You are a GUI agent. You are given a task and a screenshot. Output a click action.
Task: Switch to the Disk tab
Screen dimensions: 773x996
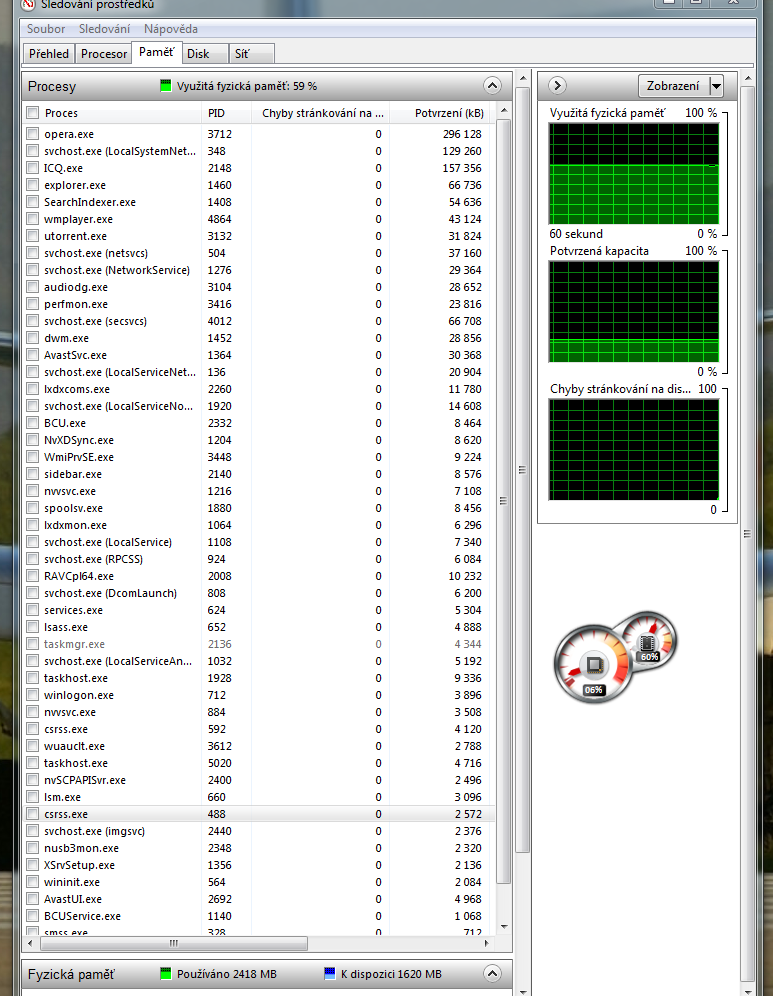pyautogui.click(x=205, y=53)
